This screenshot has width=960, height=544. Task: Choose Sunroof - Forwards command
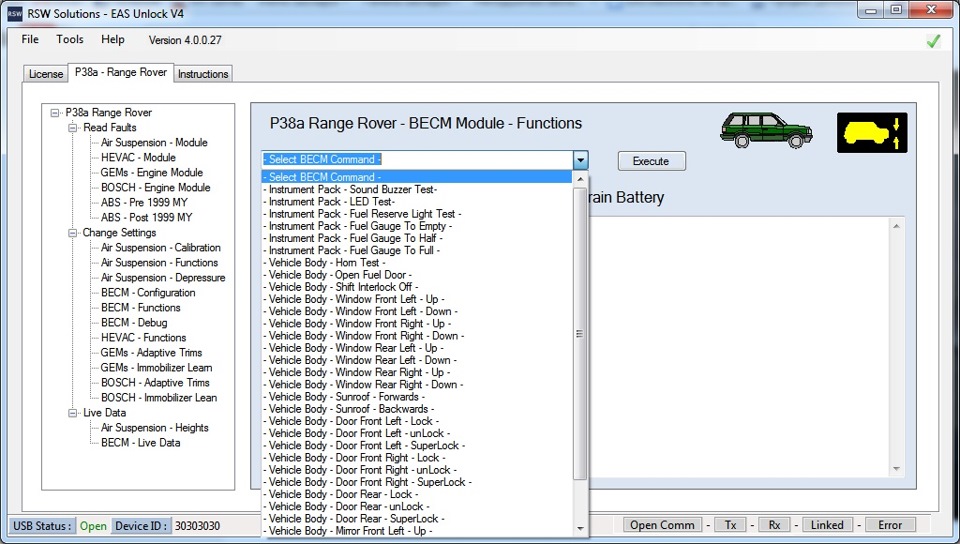click(x=417, y=397)
